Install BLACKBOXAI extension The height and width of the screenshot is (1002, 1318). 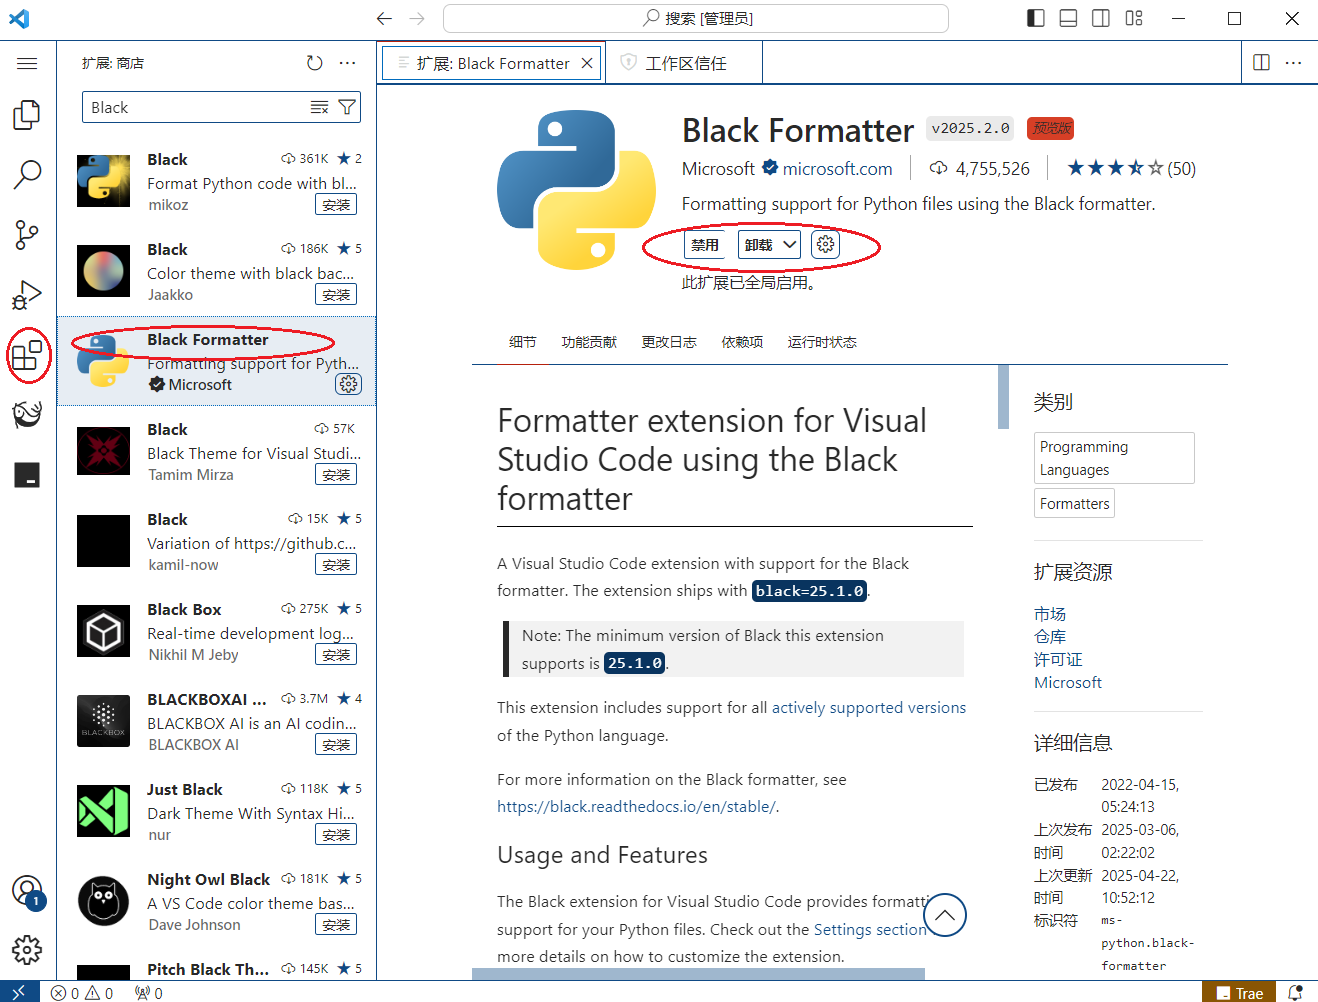pos(336,745)
